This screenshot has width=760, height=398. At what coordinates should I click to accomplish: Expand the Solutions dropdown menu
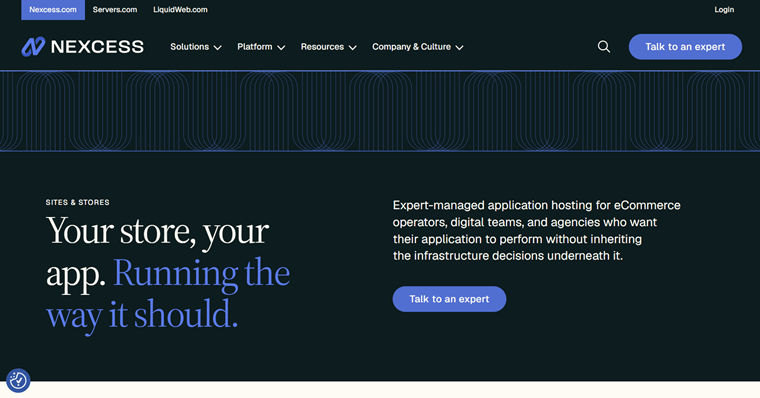(x=196, y=47)
